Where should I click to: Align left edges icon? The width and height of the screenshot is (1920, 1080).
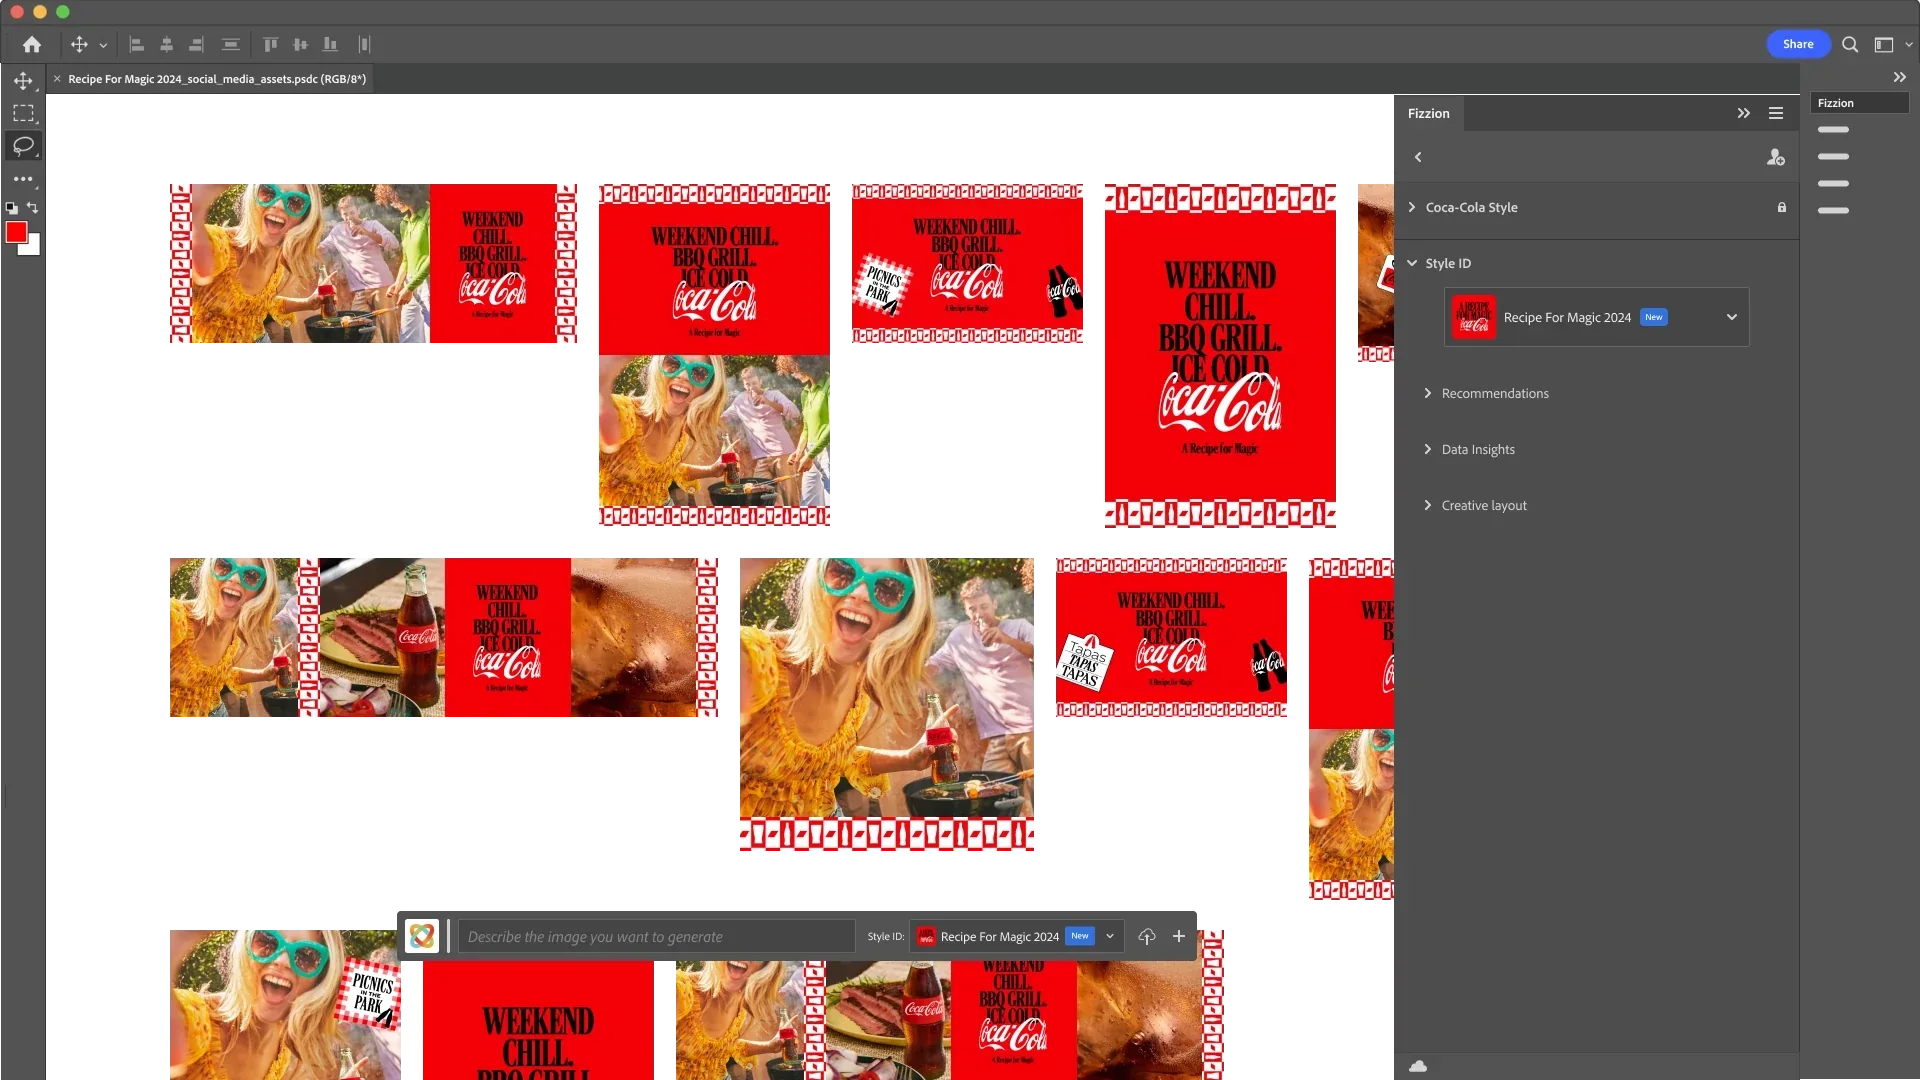coord(137,44)
